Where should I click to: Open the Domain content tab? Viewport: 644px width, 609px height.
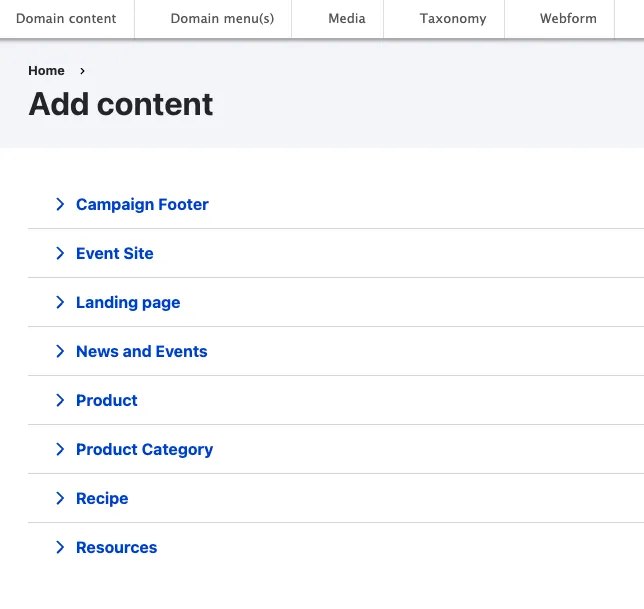pos(66,19)
